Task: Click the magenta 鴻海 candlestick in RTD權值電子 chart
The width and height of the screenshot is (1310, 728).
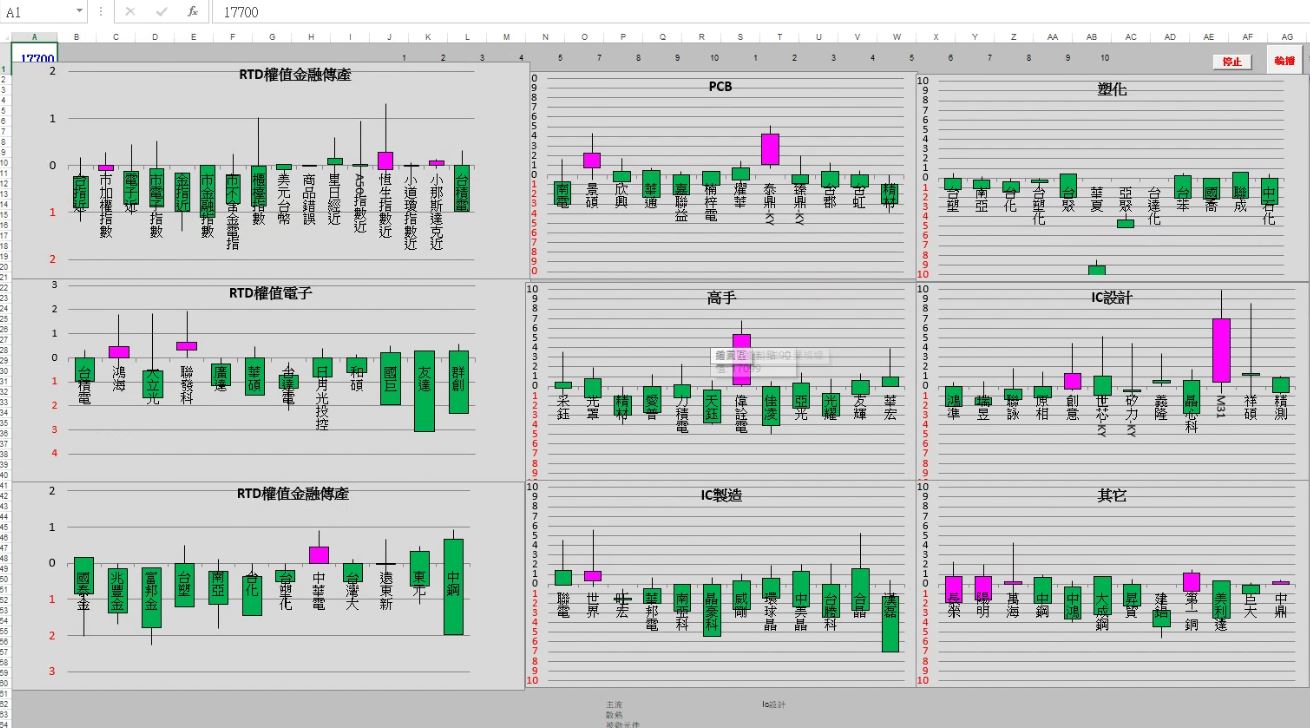Action: coord(119,352)
